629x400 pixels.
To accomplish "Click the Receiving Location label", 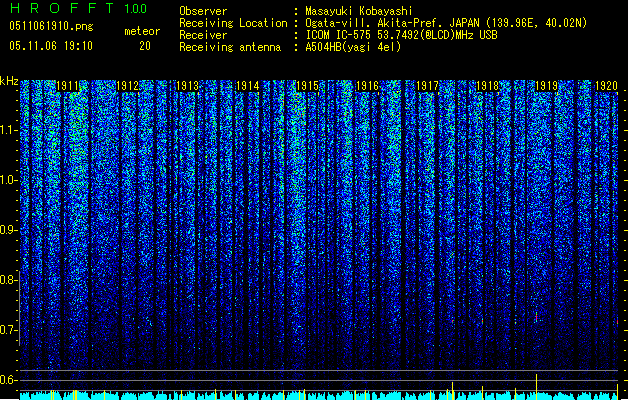I will 233,23.
